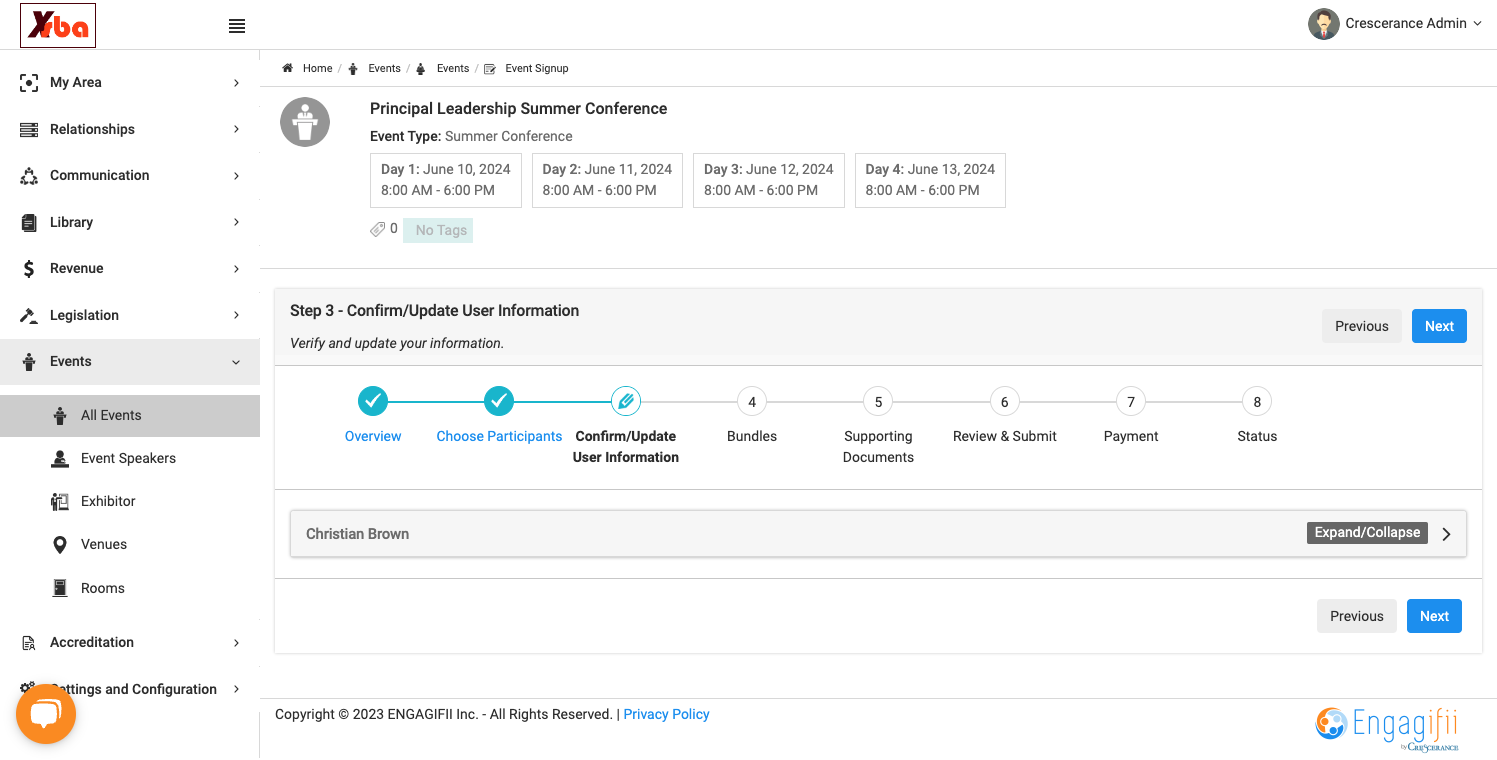Open the Legislation menu item
Viewport: 1497px width, 760px height.
tap(130, 315)
